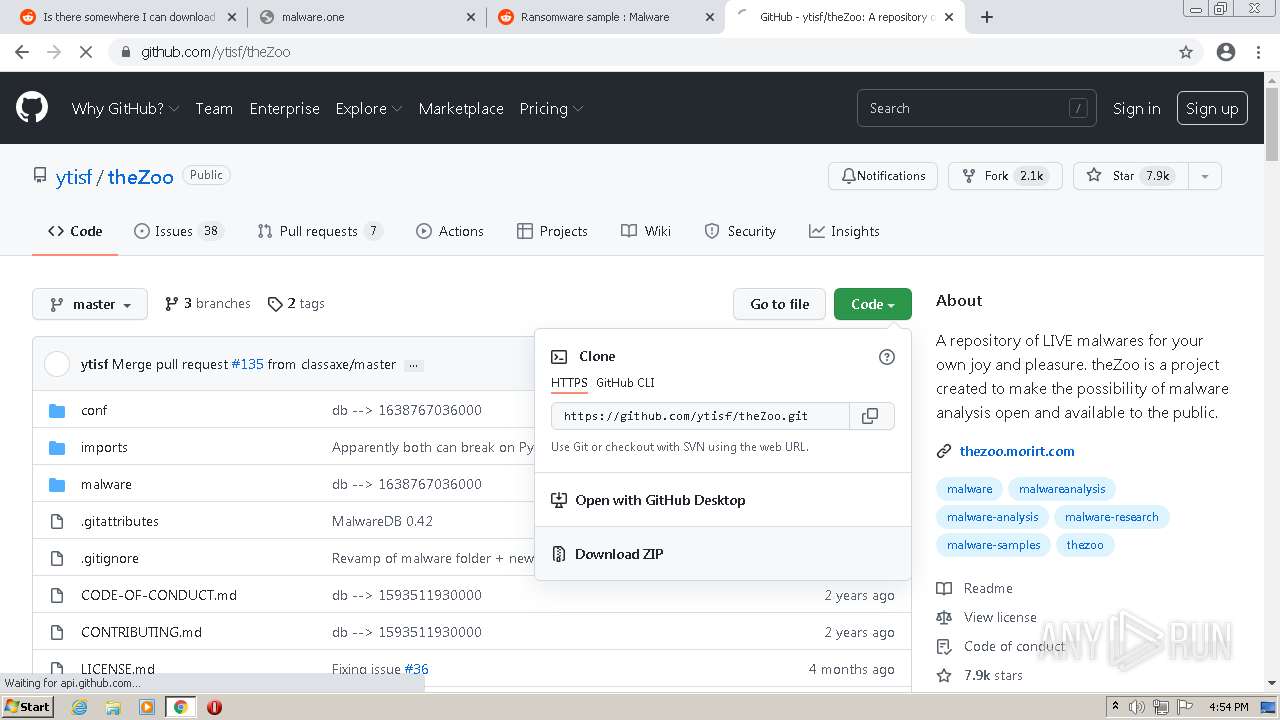
Task: Focus the GitHub search field
Action: (x=976, y=109)
